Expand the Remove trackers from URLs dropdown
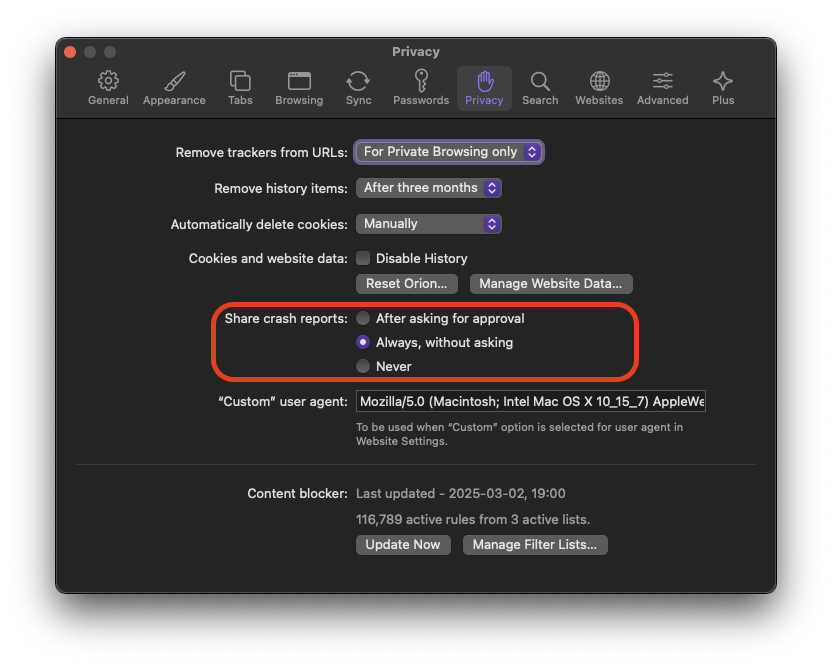 (449, 152)
